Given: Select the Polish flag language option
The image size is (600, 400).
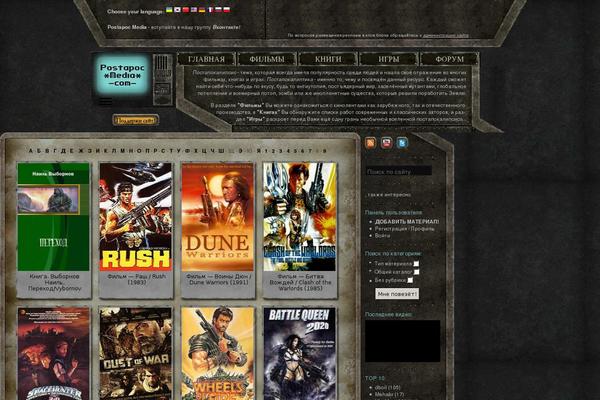Looking at the screenshot, I should pos(227,10).
